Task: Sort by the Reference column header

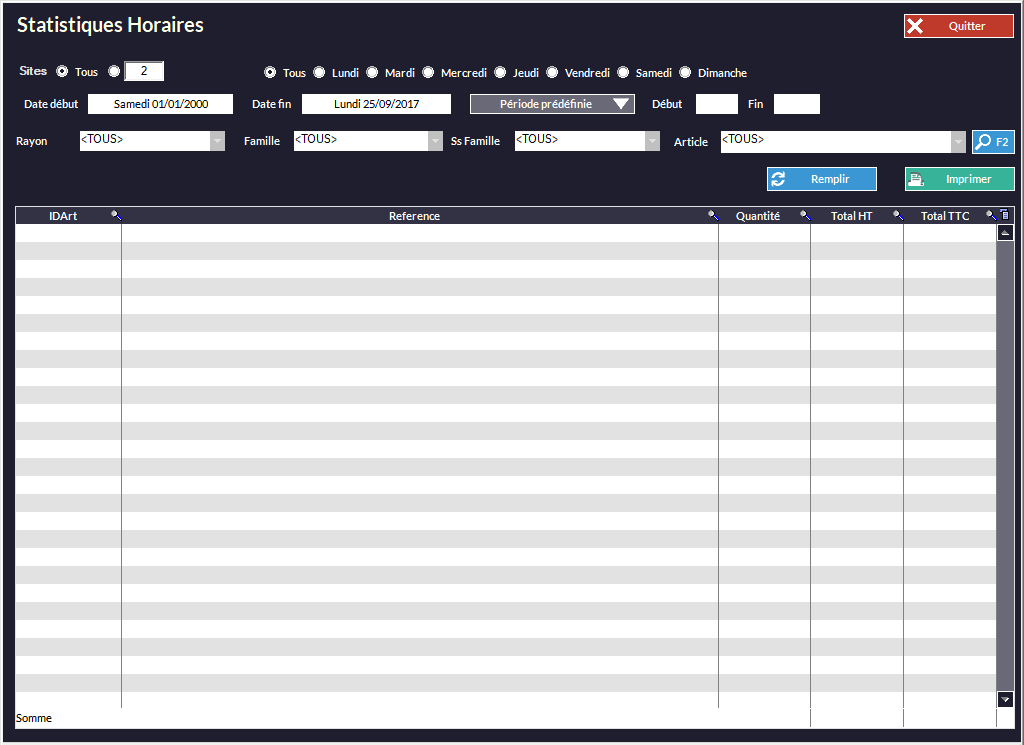Action: click(414, 216)
